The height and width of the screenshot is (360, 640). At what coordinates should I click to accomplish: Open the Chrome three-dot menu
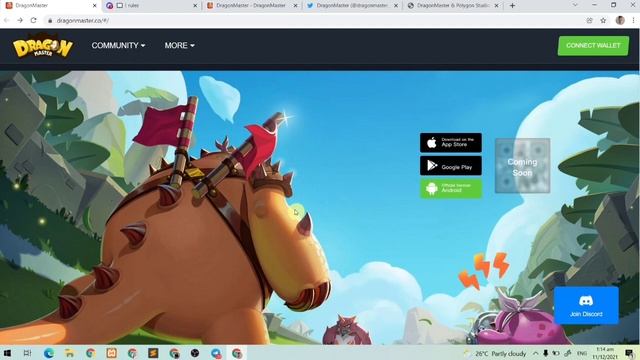(634, 20)
